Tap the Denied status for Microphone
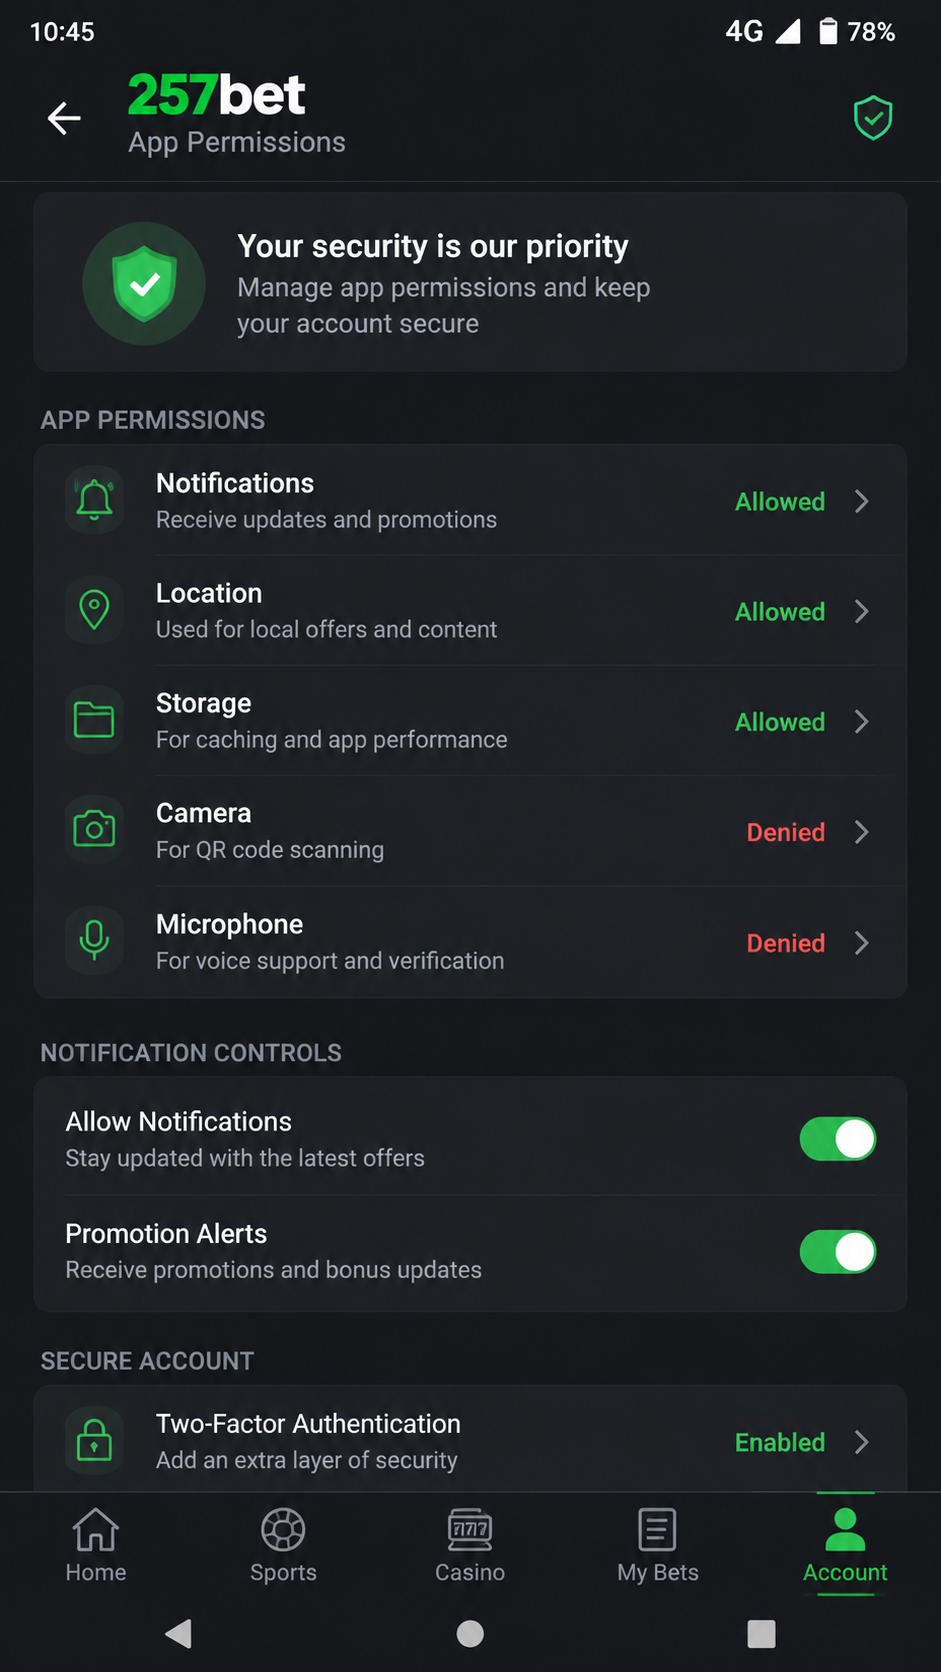941x1672 pixels. (786, 943)
